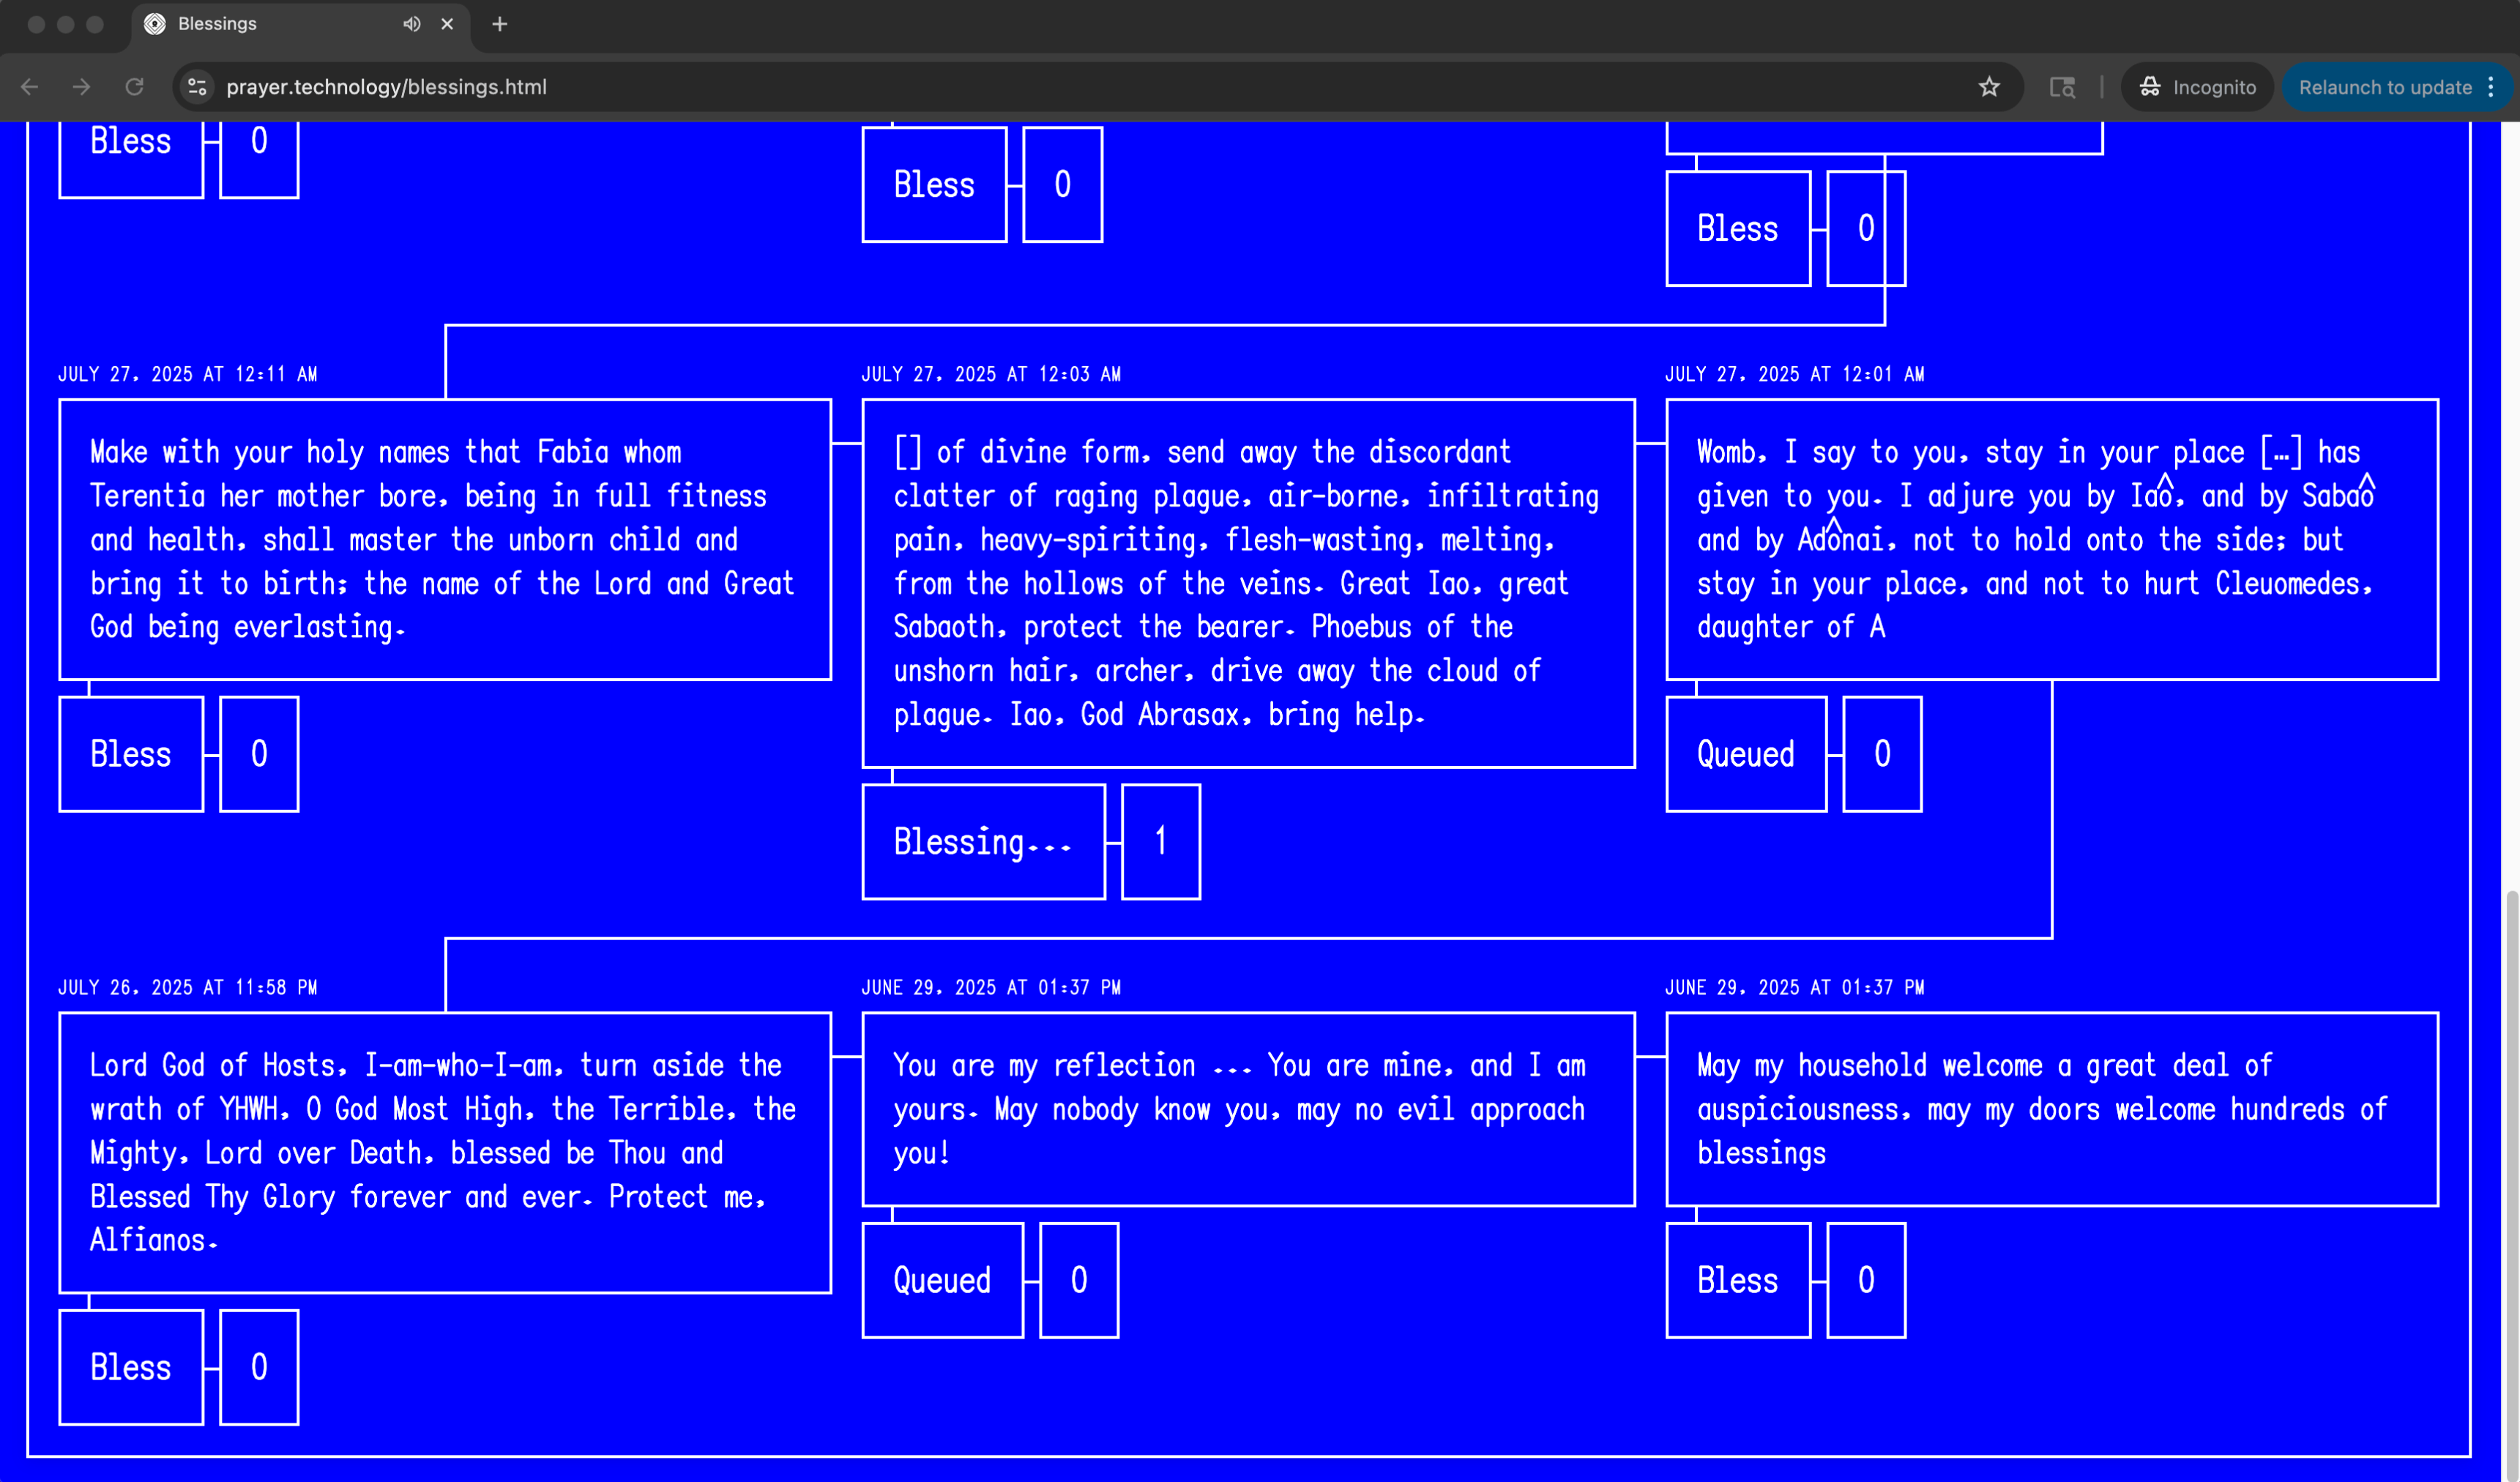
Task: Close the Blessings tab
Action: [x=447, y=24]
